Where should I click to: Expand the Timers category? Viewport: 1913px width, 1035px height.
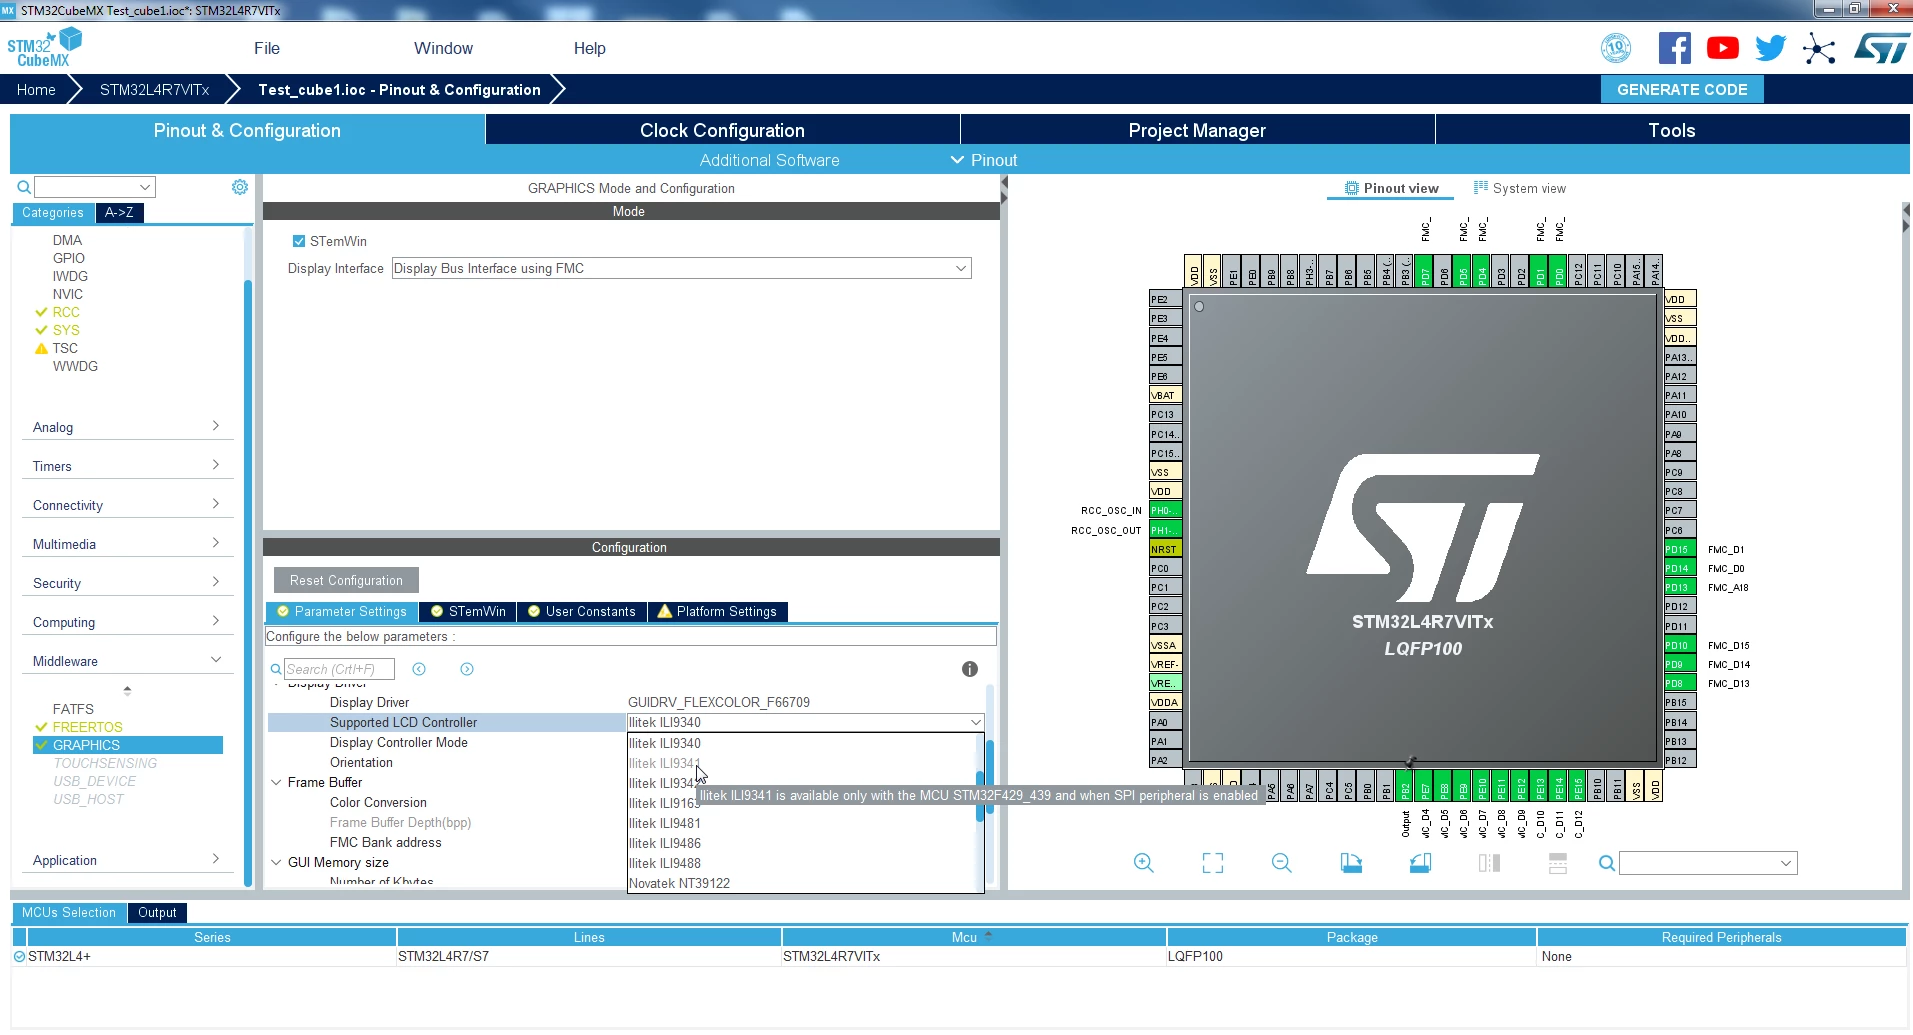[x=126, y=466]
